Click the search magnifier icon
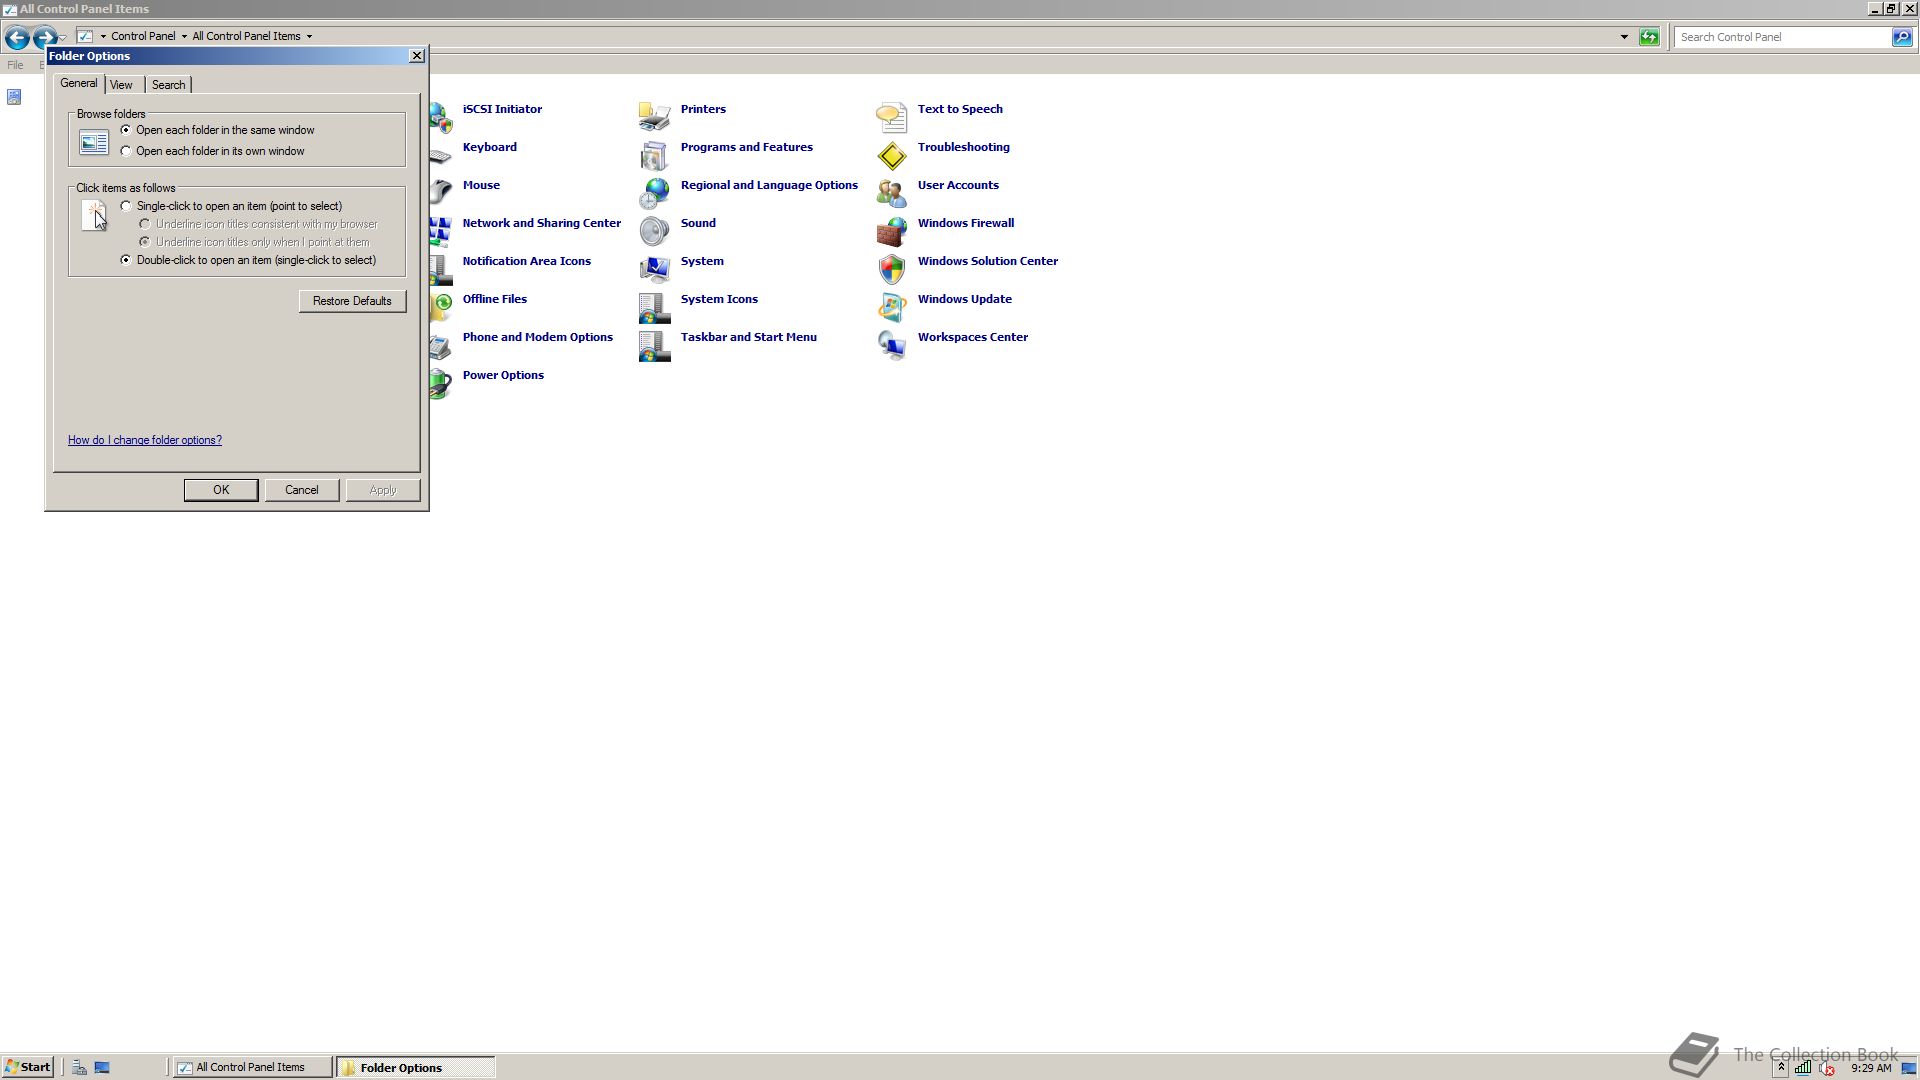Viewport: 1920px width, 1080px height. click(x=1901, y=37)
